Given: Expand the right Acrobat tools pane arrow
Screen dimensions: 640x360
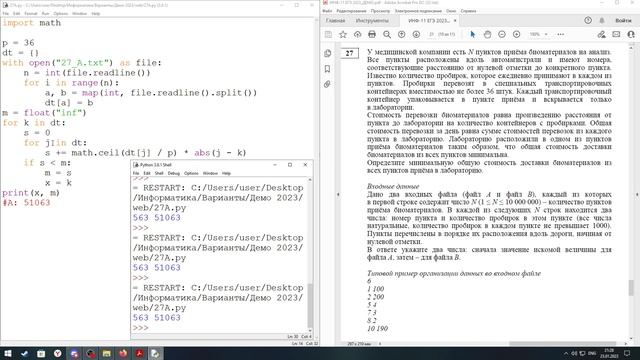Looking at the screenshot, I should tap(637, 195).
